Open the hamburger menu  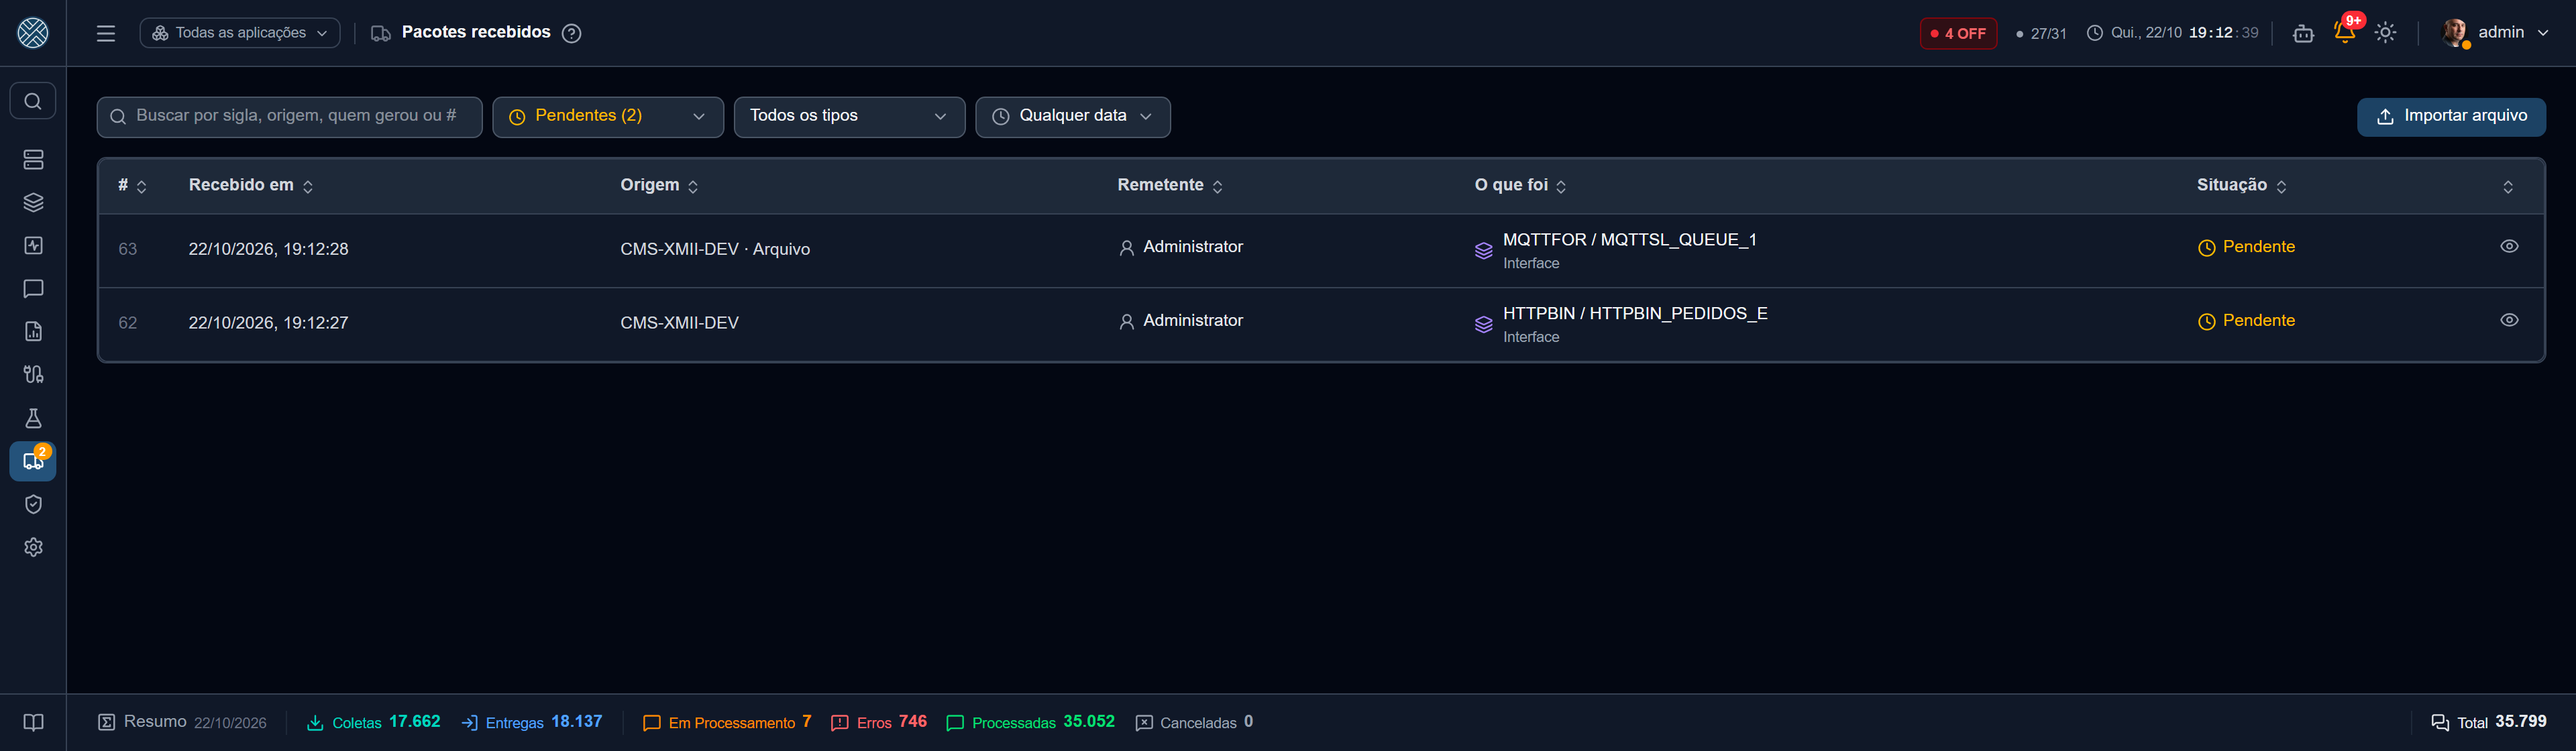coord(106,33)
